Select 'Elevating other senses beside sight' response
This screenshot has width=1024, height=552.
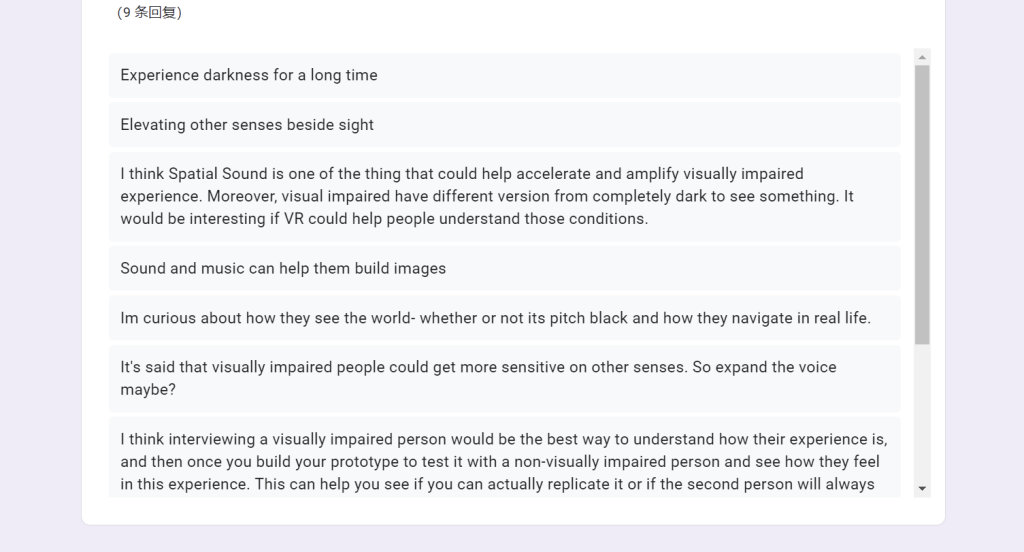(505, 125)
